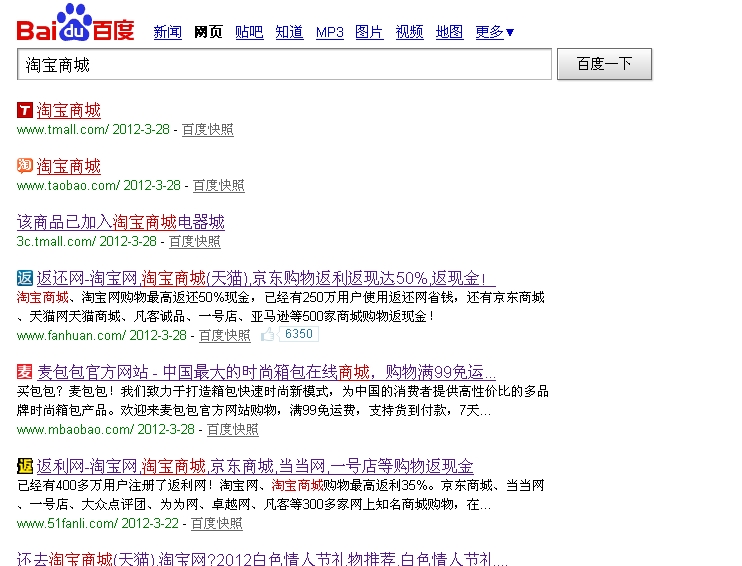The width and height of the screenshot is (742, 566).
Task: Open the 该商品已加入淘宝商城电器城 result
Action: pyautogui.click(x=120, y=222)
